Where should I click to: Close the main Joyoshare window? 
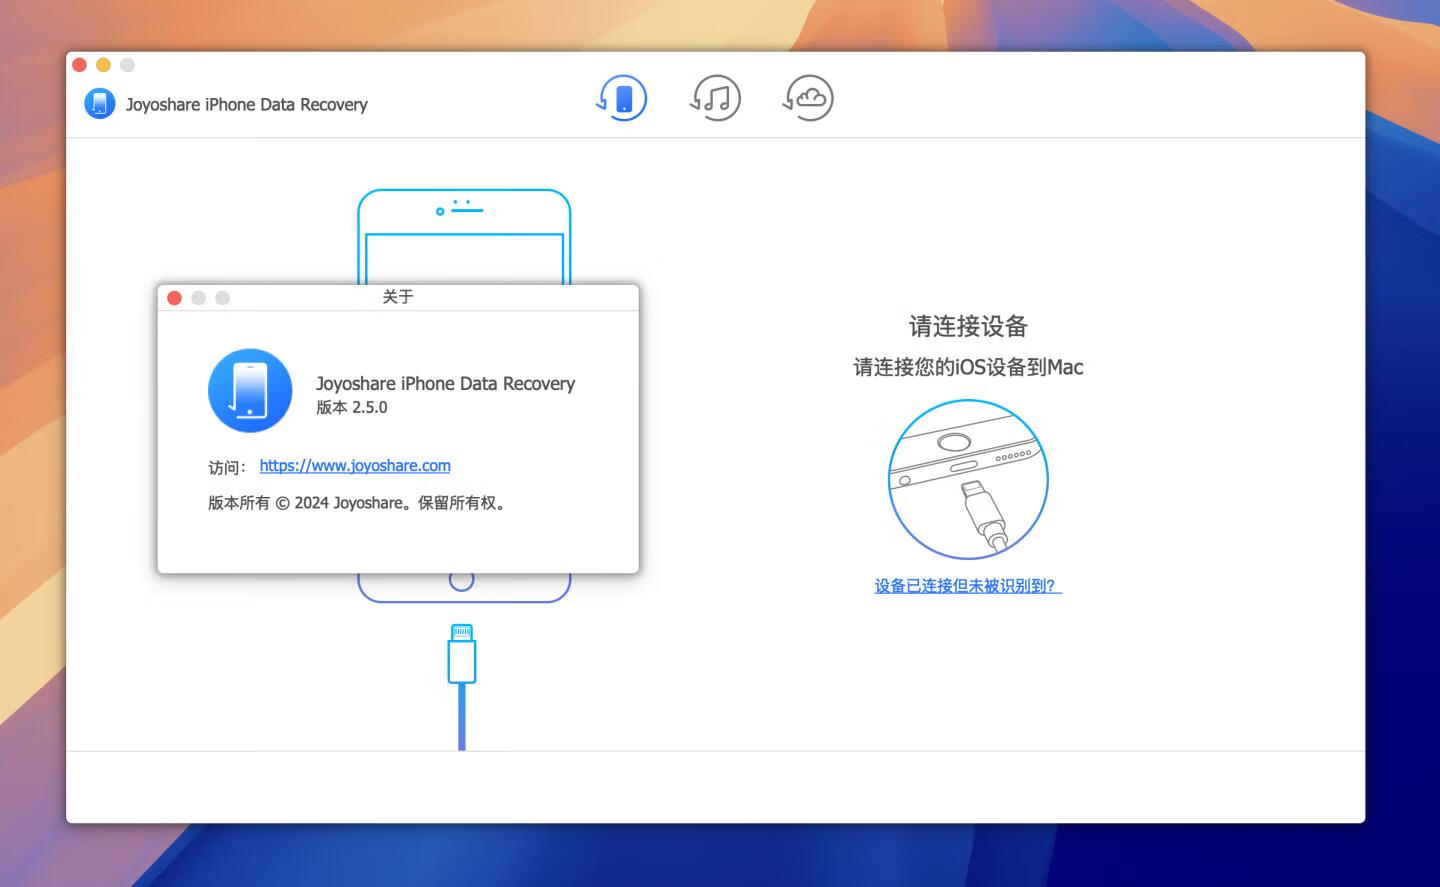(79, 65)
